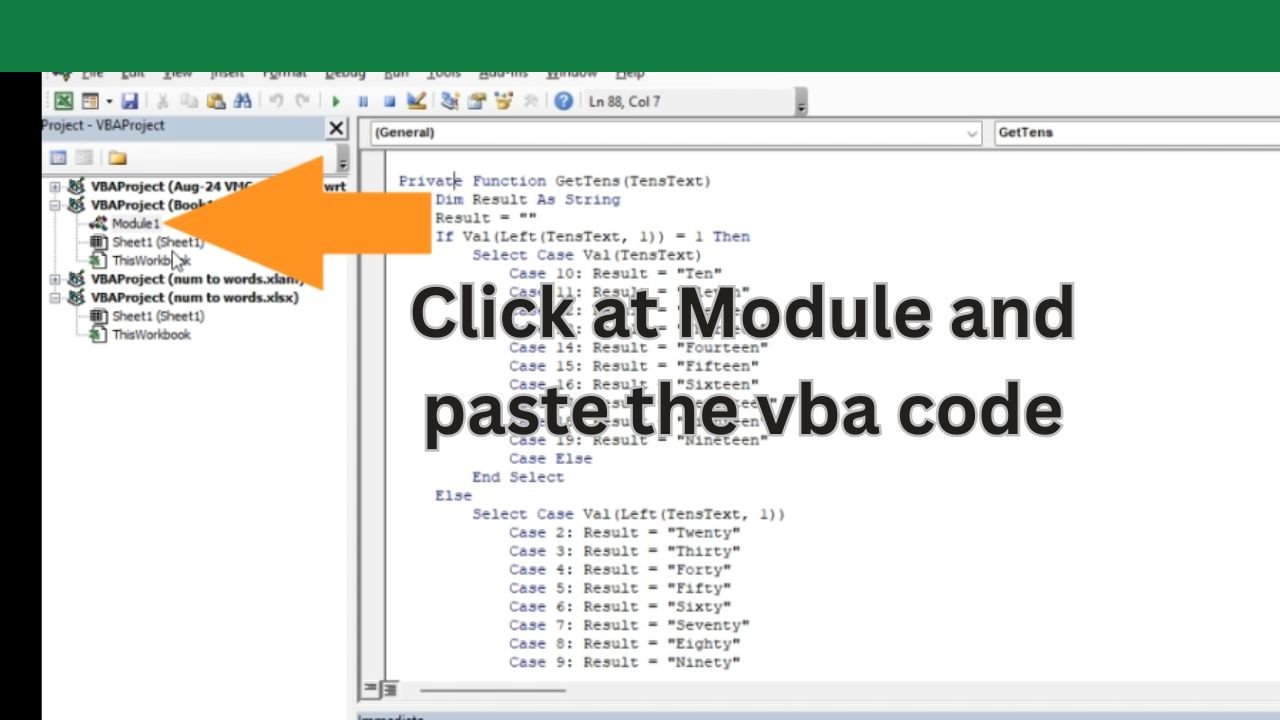The image size is (1280, 720).
Task: Click 'Case 10: Result = "Ten"' line
Action: (x=615, y=274)
